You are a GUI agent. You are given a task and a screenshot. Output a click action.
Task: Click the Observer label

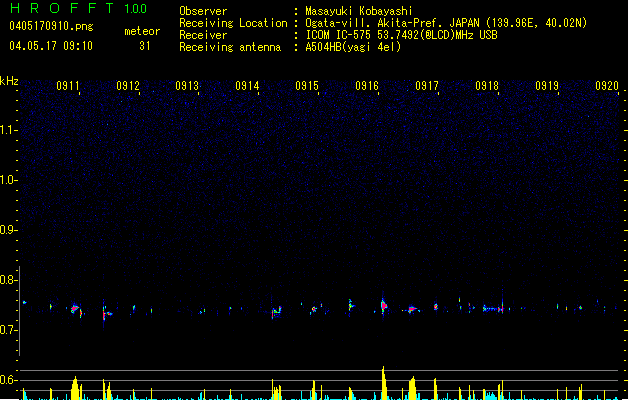pyautogui.click(x=203, y=11)
